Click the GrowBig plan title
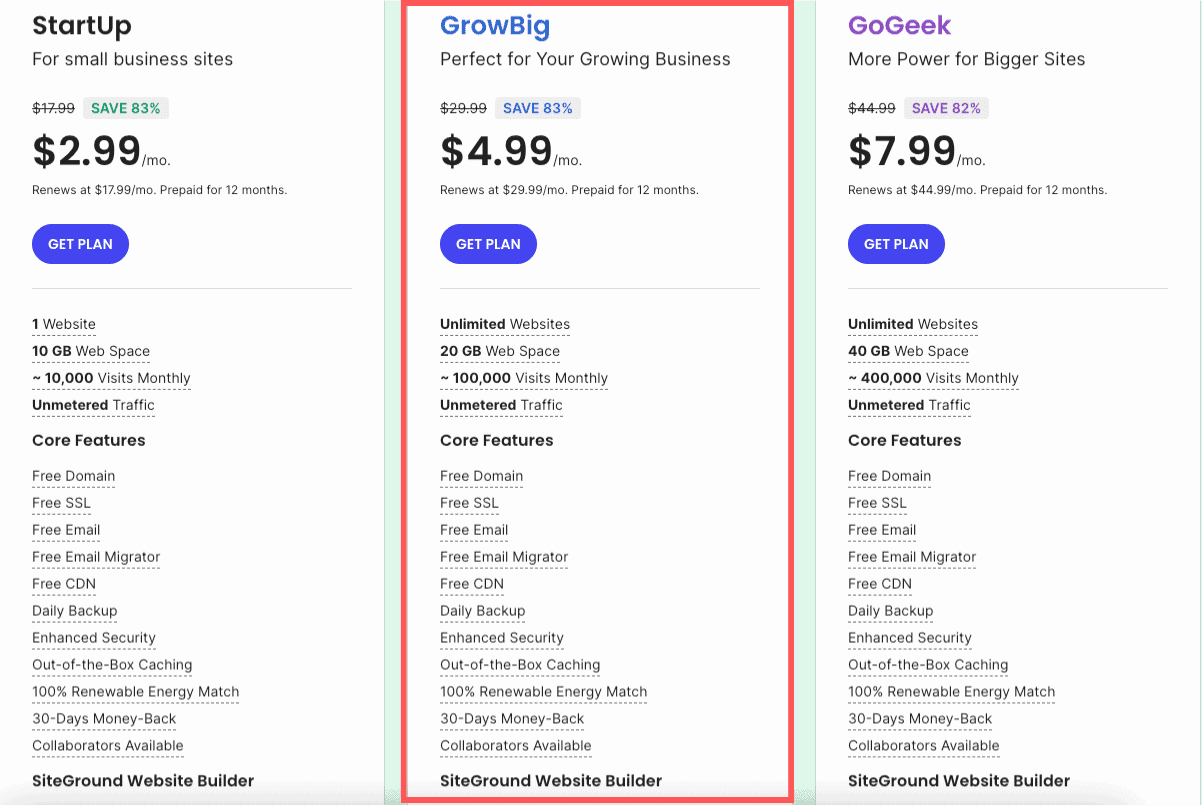The height and width of the screenshot is (806, 1202). (x=494, y=25)
